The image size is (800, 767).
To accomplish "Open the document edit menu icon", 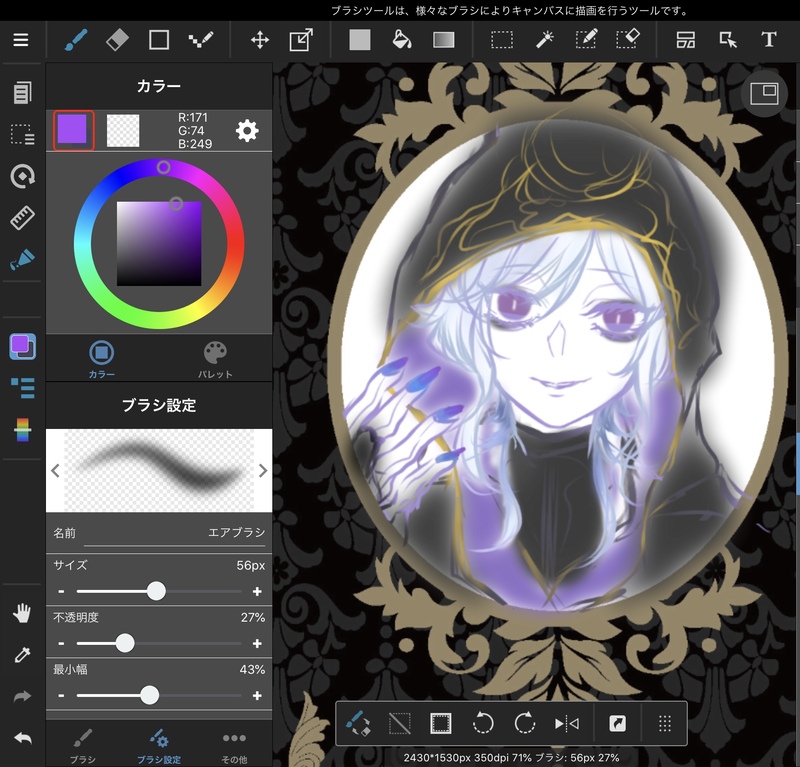I will click(x=22, y=92).
